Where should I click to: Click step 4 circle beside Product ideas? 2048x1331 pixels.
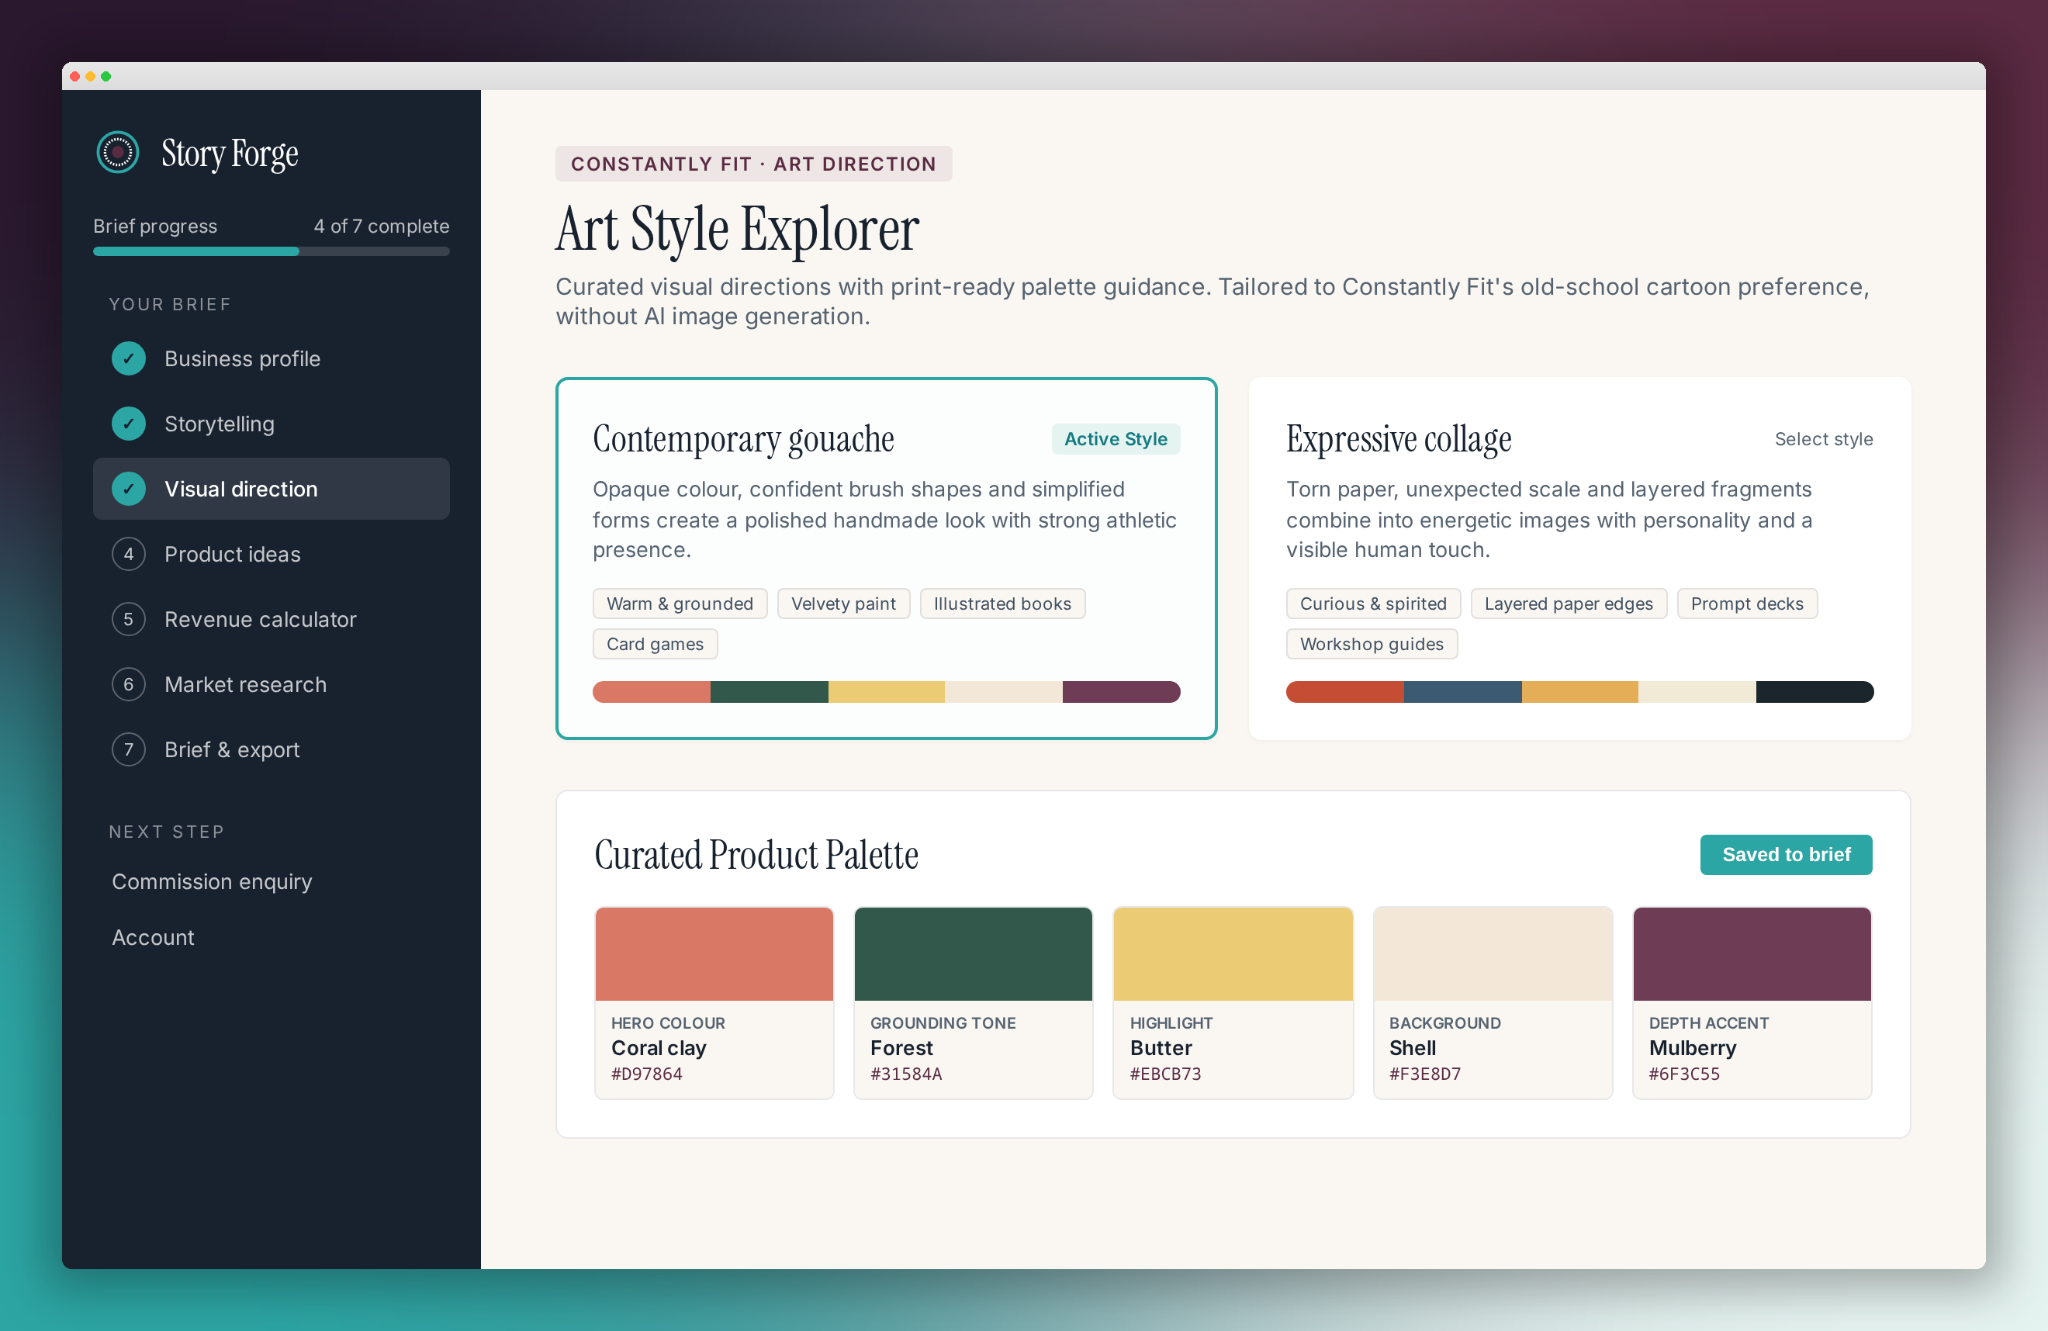pyautogui.click(x=129, y=554)
